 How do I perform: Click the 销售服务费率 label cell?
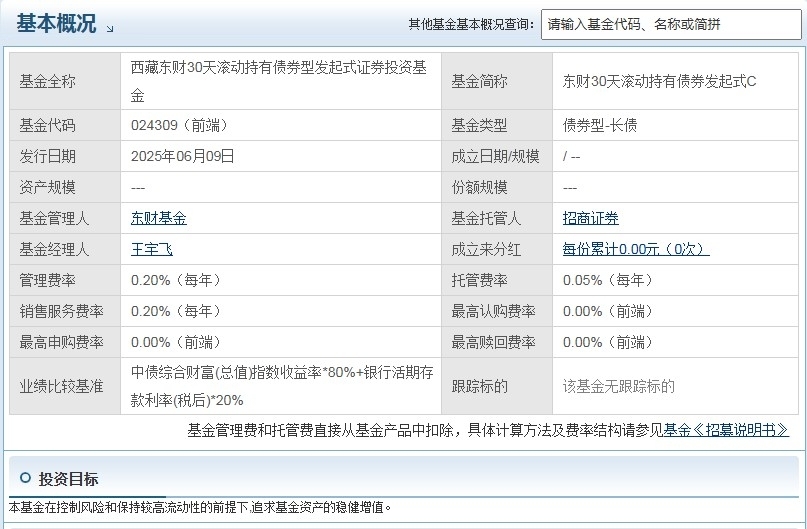click(x=65, y=311)
